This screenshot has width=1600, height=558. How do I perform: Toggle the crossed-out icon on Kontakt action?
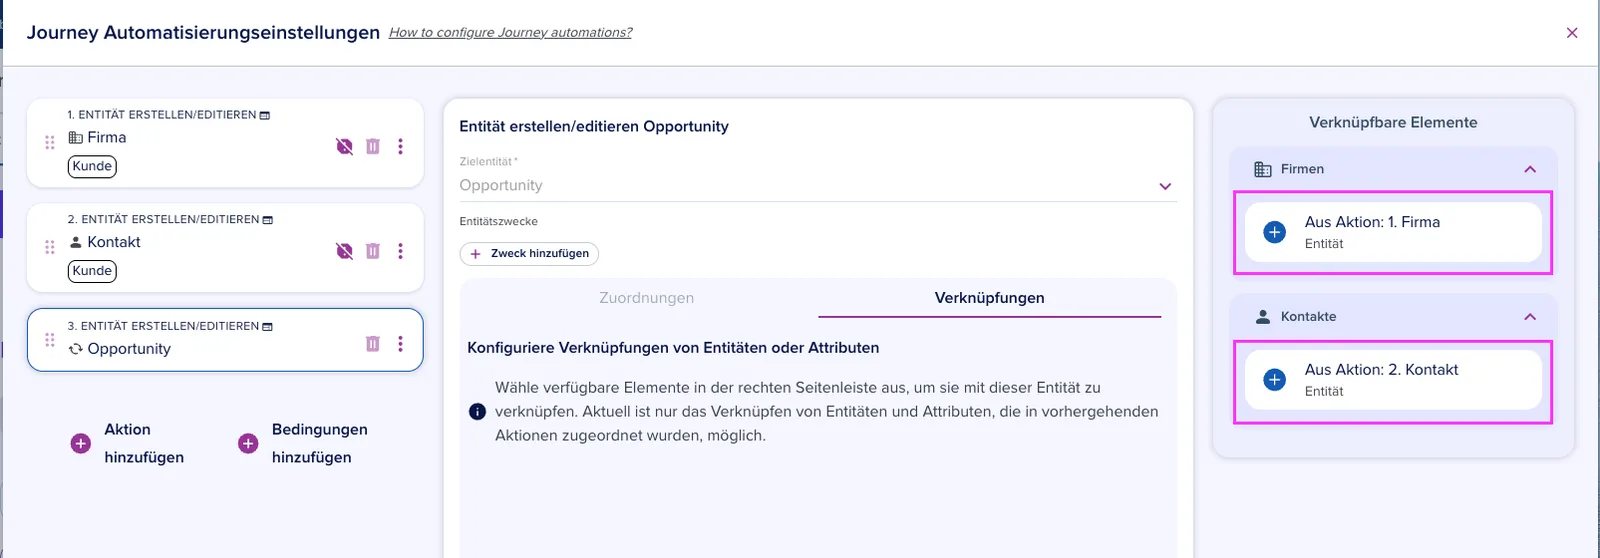[x=344, y=251]
